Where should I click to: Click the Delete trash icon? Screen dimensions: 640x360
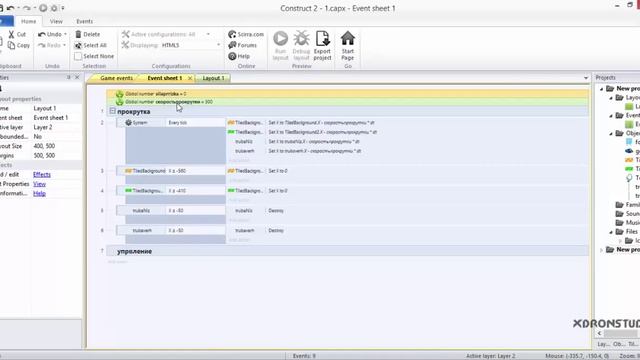[x=78, y=34]
